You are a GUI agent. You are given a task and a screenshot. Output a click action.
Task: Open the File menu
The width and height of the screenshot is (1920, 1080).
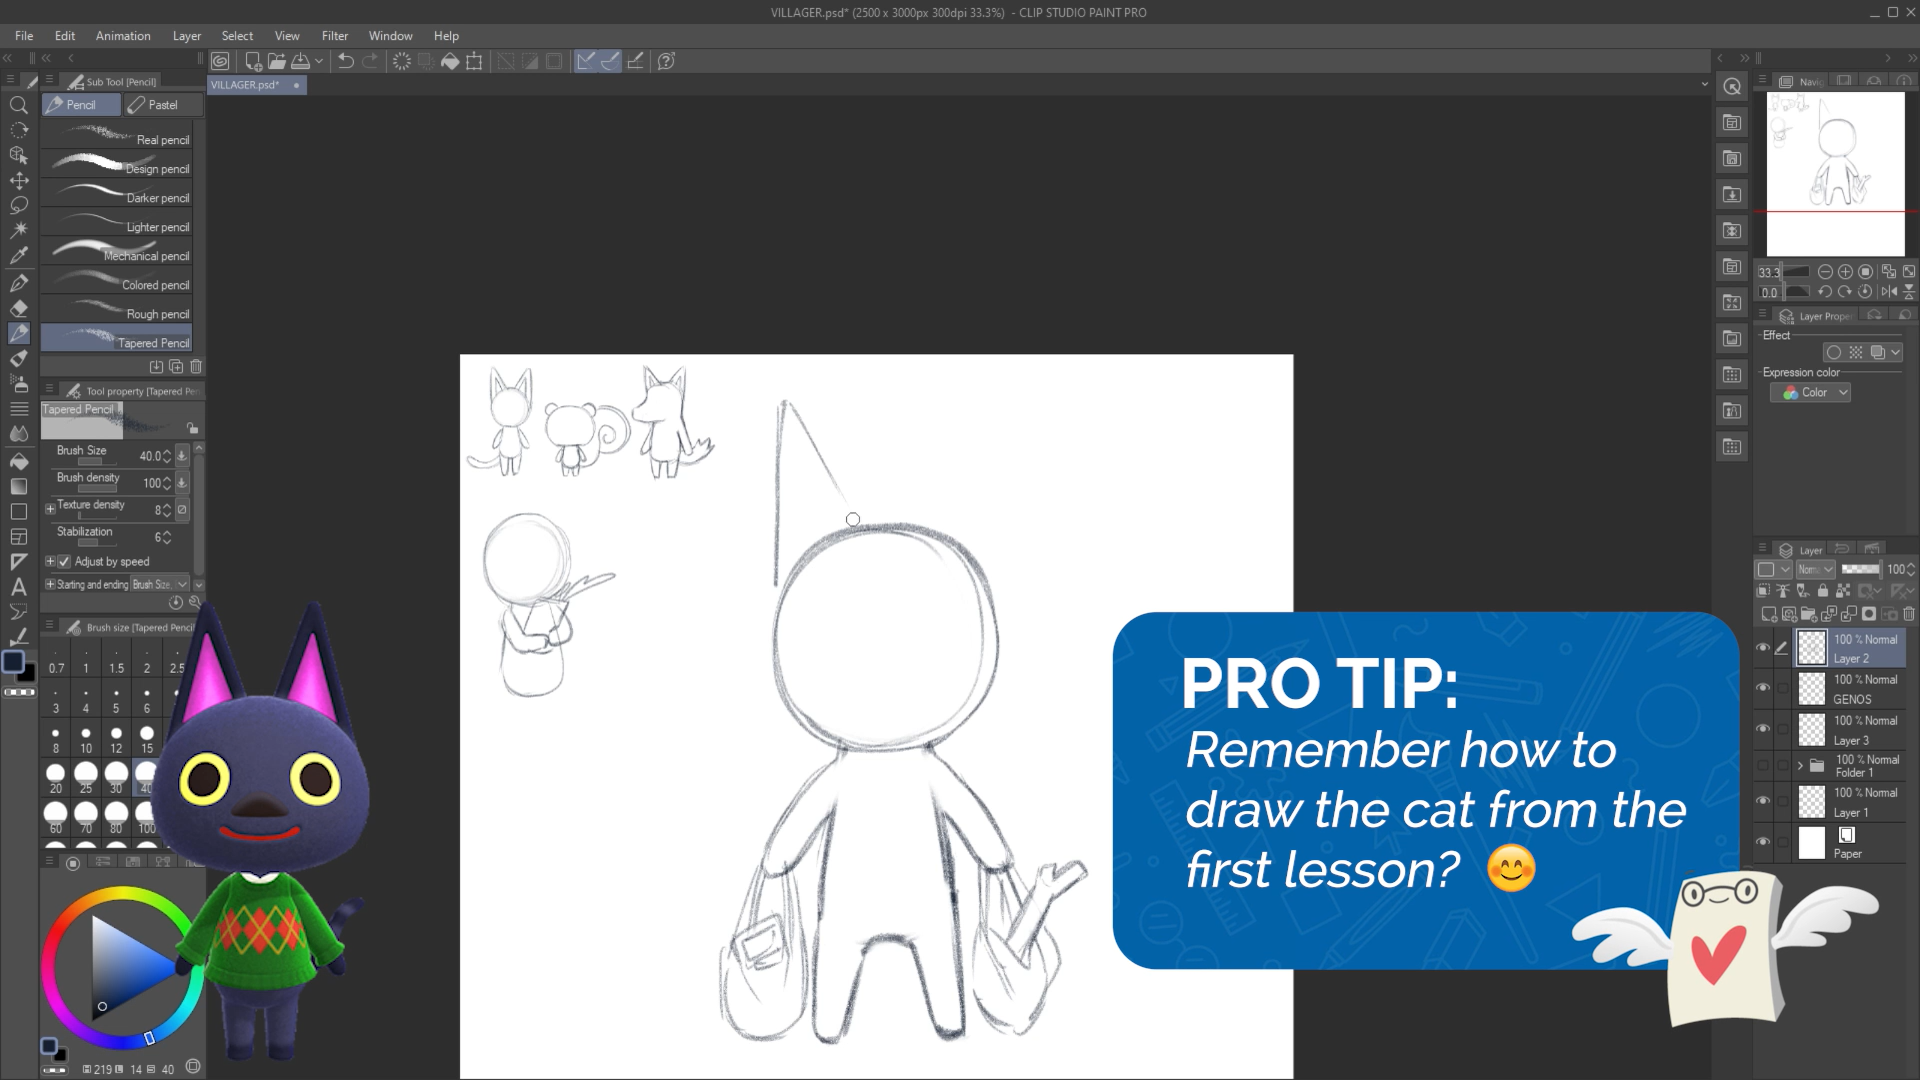(24, 36)
